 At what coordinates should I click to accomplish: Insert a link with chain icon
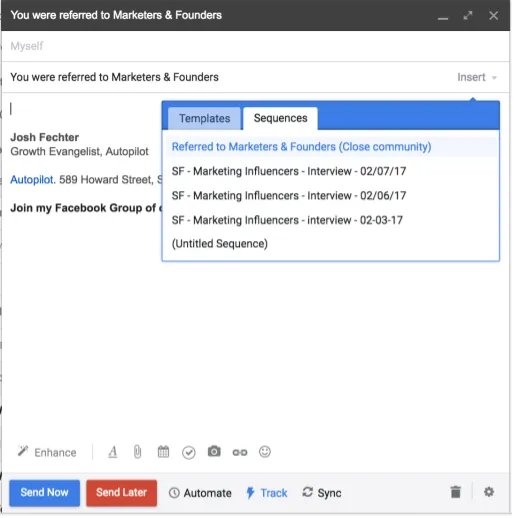click(240, 452)
